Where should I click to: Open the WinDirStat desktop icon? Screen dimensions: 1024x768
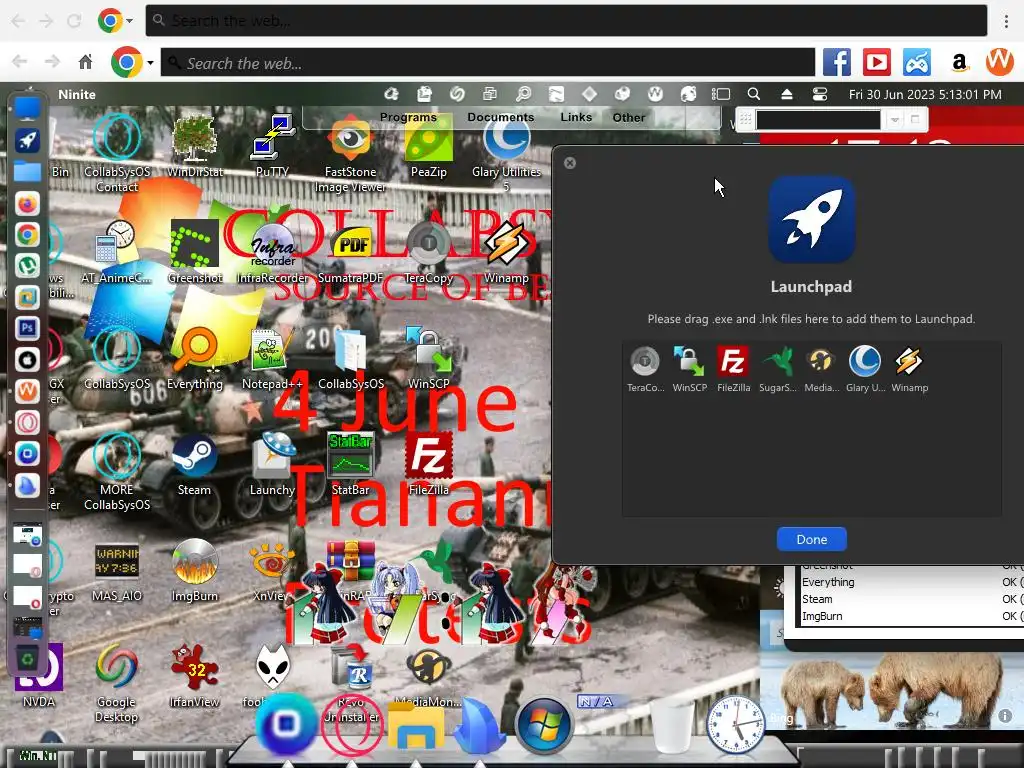(195, 146)
